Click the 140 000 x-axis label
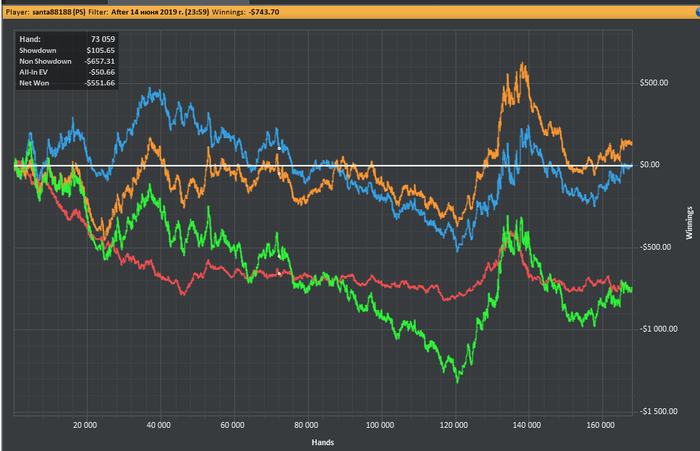Screen dimensions: 700x451 coord(527,425)
